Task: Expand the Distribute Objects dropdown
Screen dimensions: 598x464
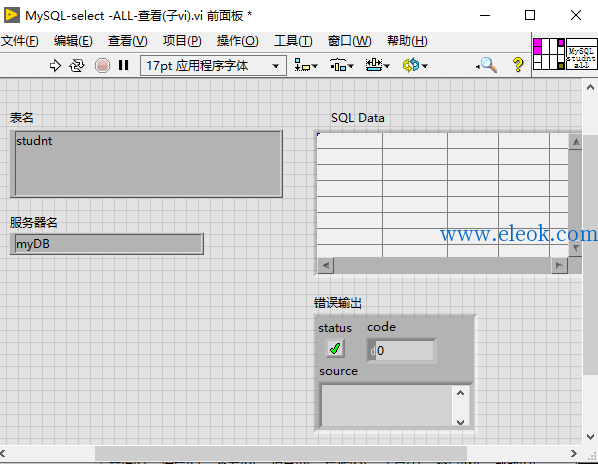Action: [x=341, y=66]
